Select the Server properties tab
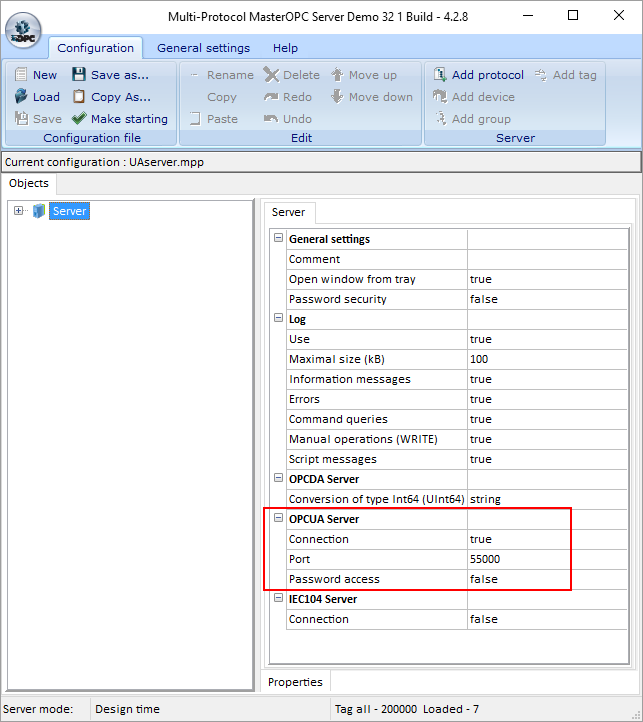Image resolution: width=643 pixels, height=722 pixels. click(288, 212)
